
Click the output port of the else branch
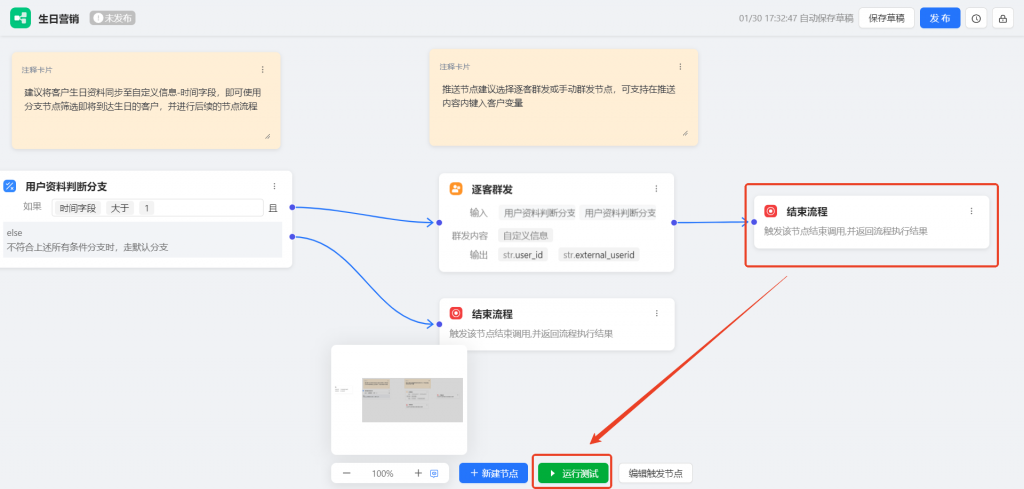coord(292,236)
